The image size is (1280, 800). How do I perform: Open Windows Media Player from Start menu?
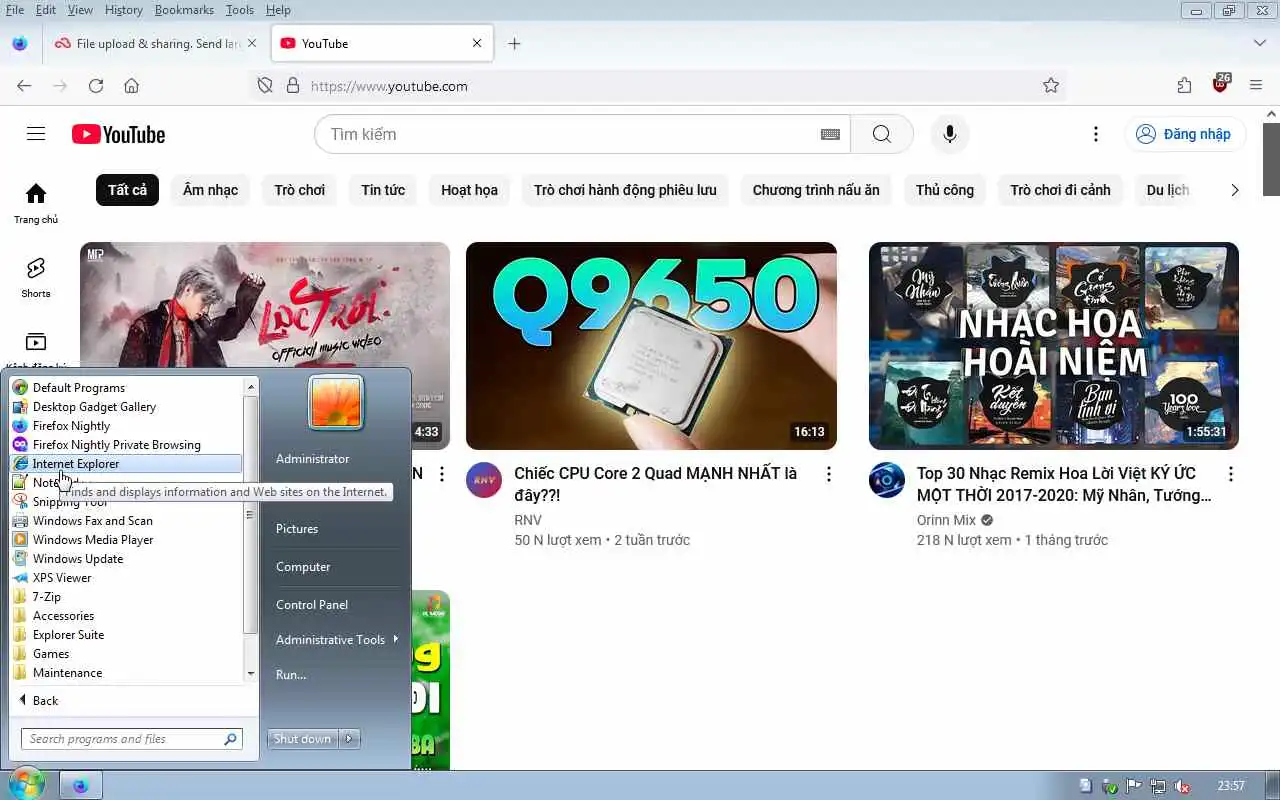(x=126, y=540)
